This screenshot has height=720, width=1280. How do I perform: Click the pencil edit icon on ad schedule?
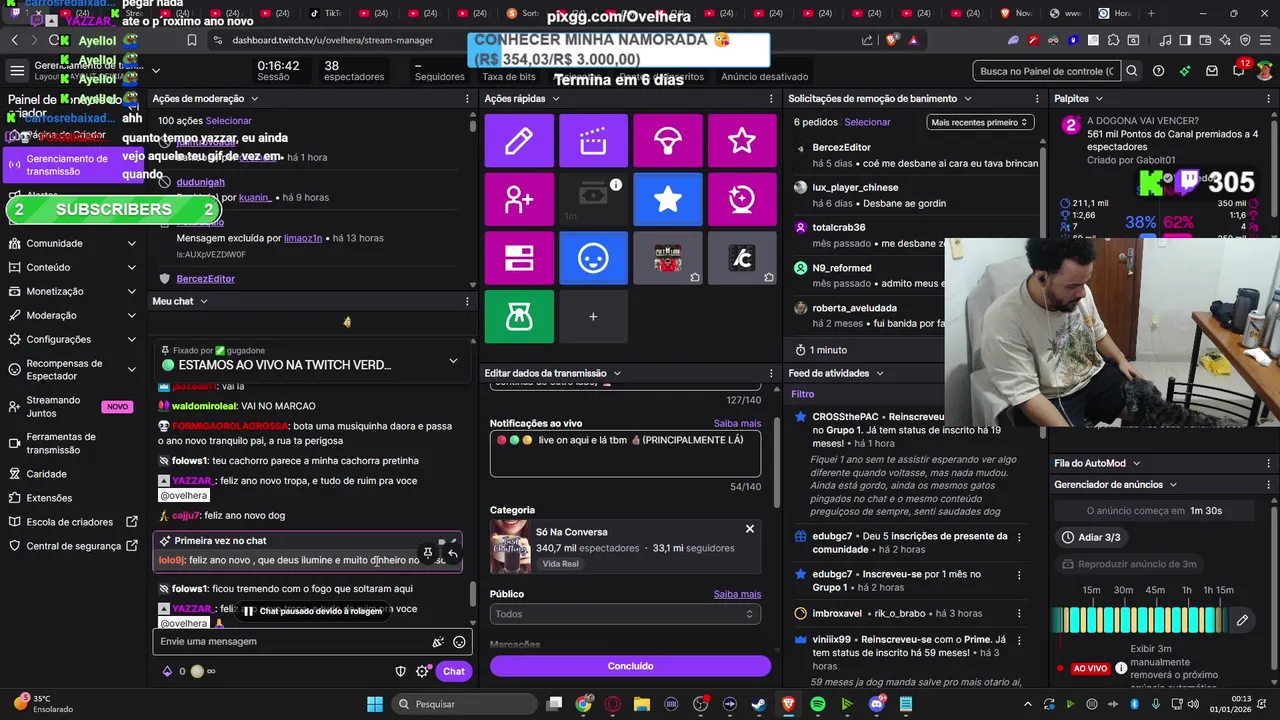[1242, 620]
